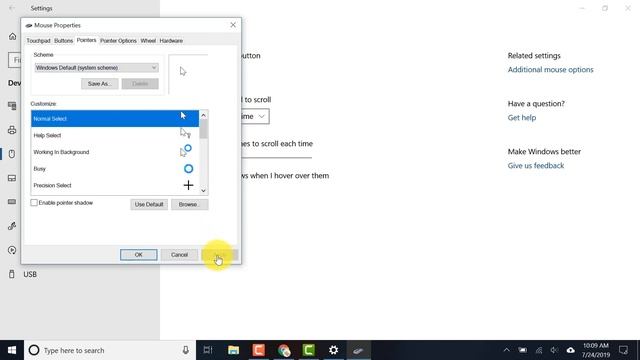Open the Typing keyboard sidebar icon
Image resolution: width=640 pixels, height=360 pixels.
pos(12,202)
